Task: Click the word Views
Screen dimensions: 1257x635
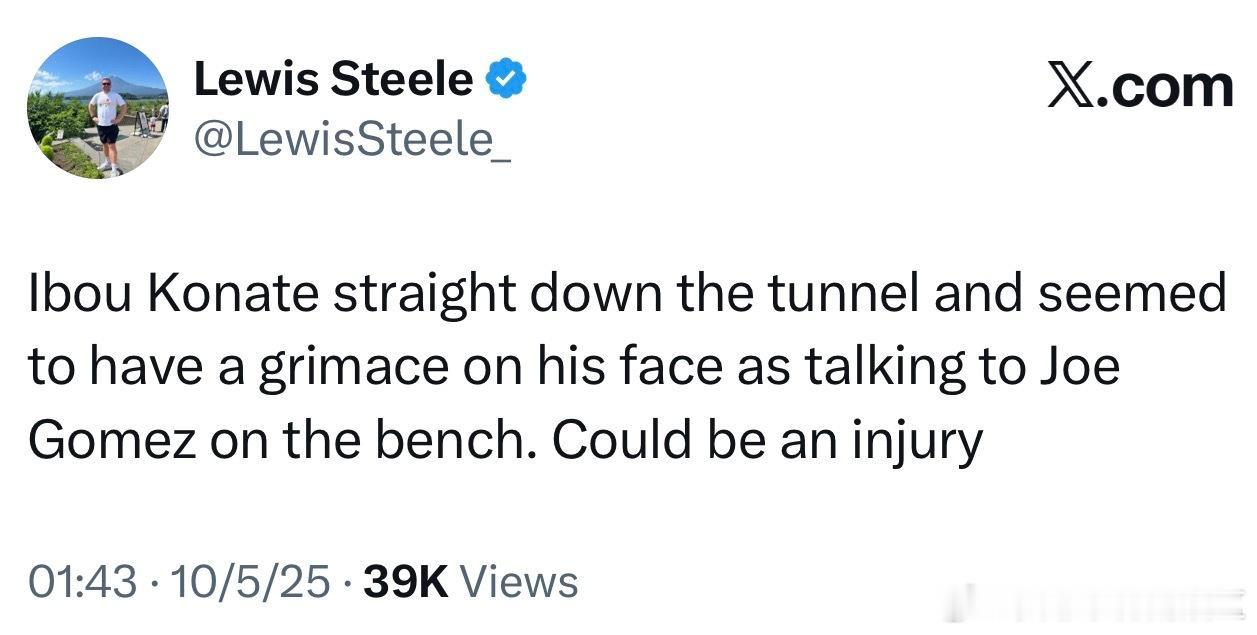Action: [x=522, y=582]
